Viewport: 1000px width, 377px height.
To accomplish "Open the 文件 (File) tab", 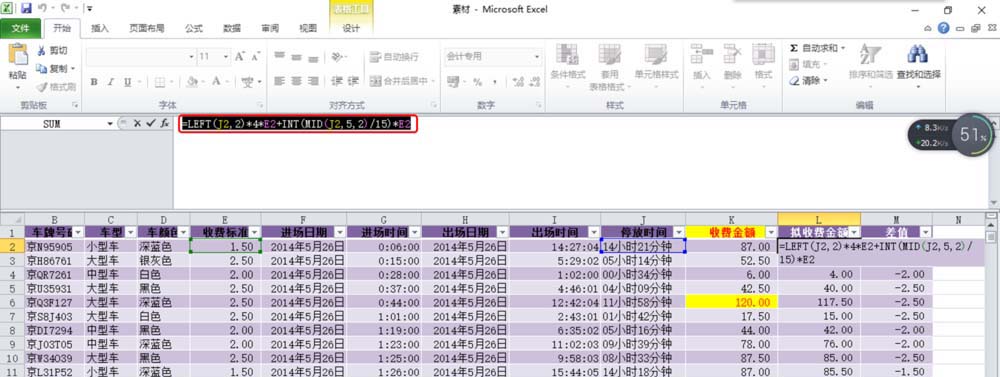I will pyautogui.click(x=20, y=28).
